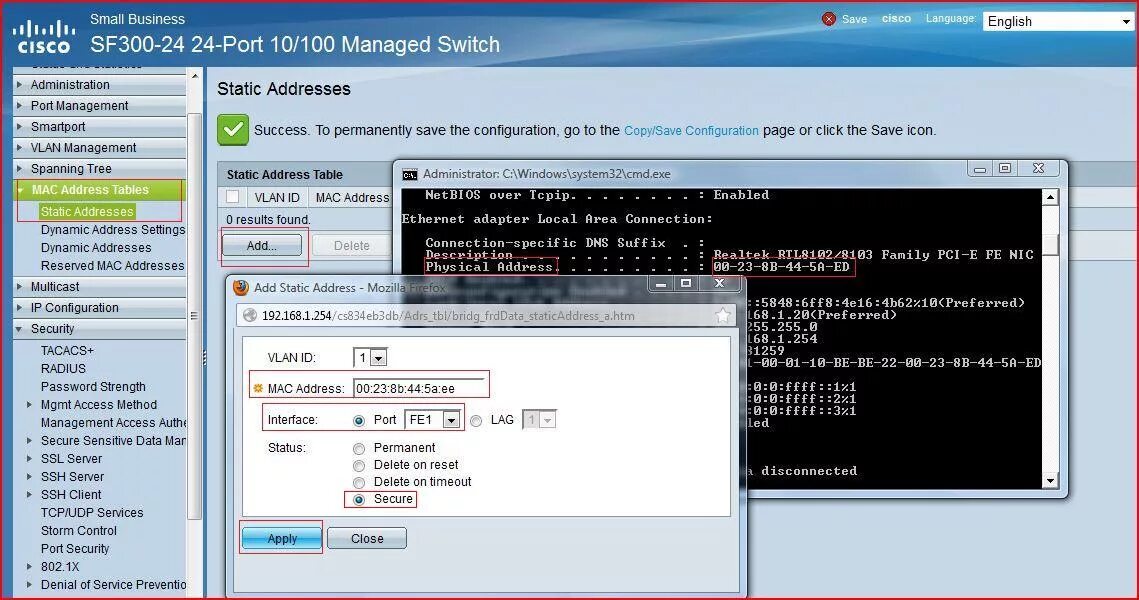The height and width of the screenshot is (600, 1139).
Task: Click the physical address 00-23-8B-44-5A-ED
Action: 781,267
